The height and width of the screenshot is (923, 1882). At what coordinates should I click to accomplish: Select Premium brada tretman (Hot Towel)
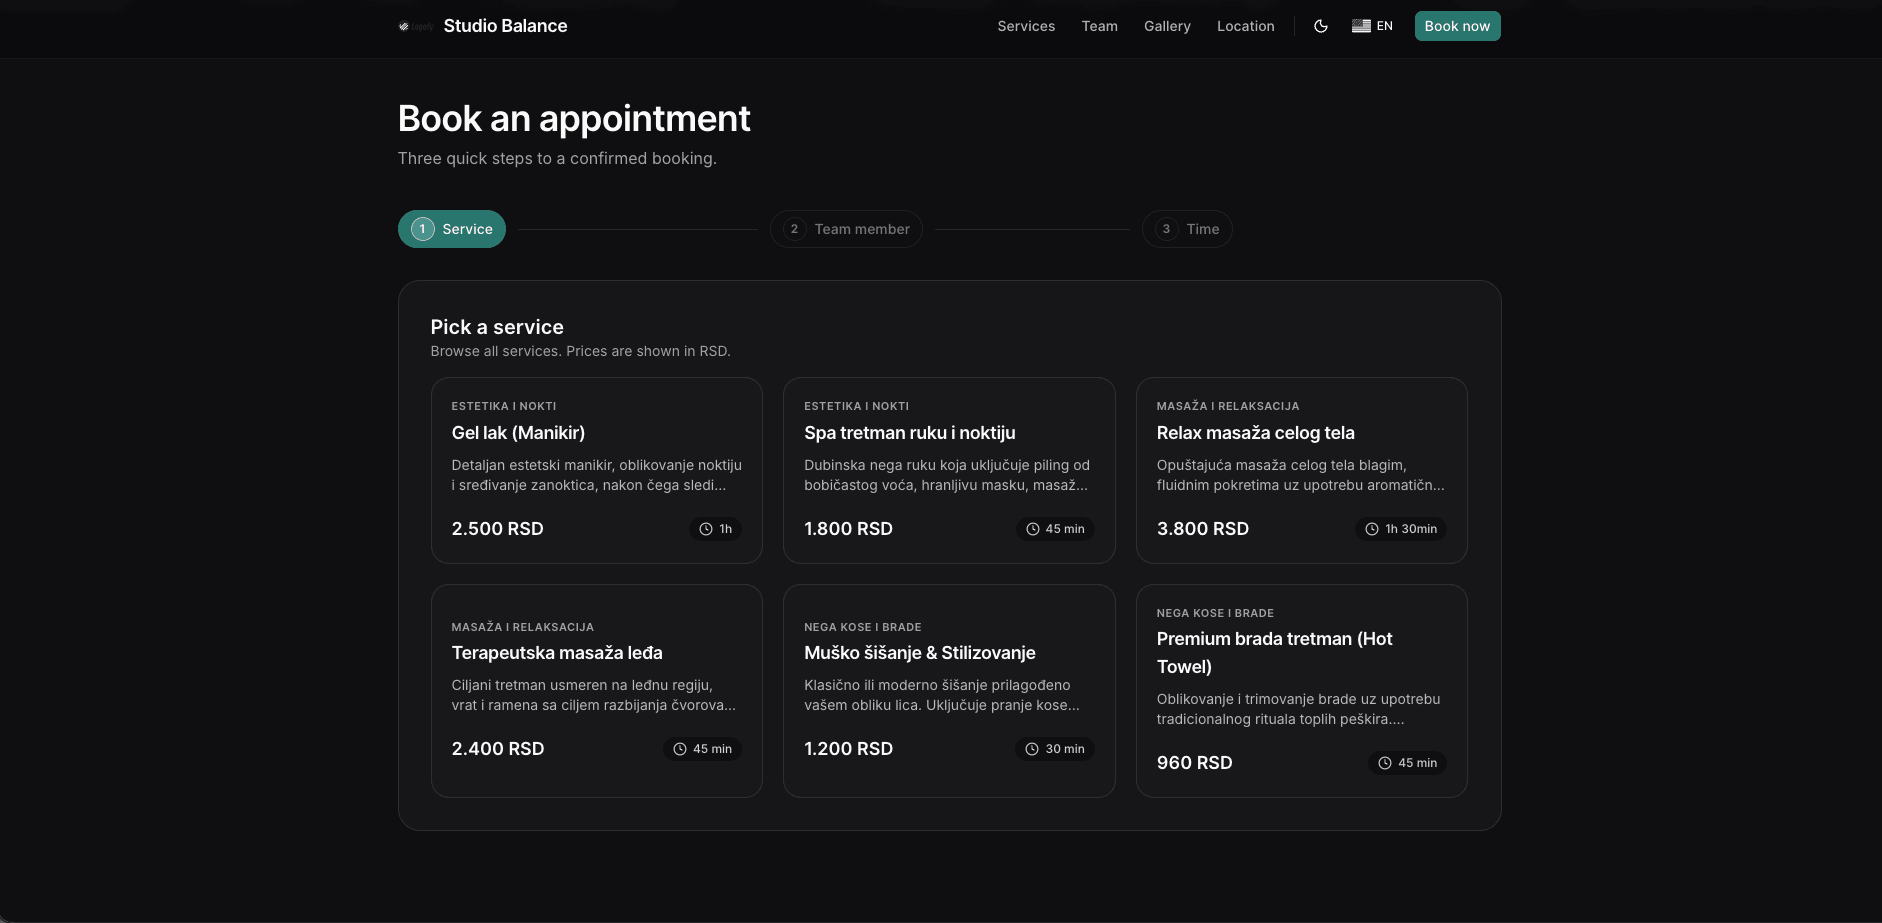pyautogui.click(x=1302, y=691)
